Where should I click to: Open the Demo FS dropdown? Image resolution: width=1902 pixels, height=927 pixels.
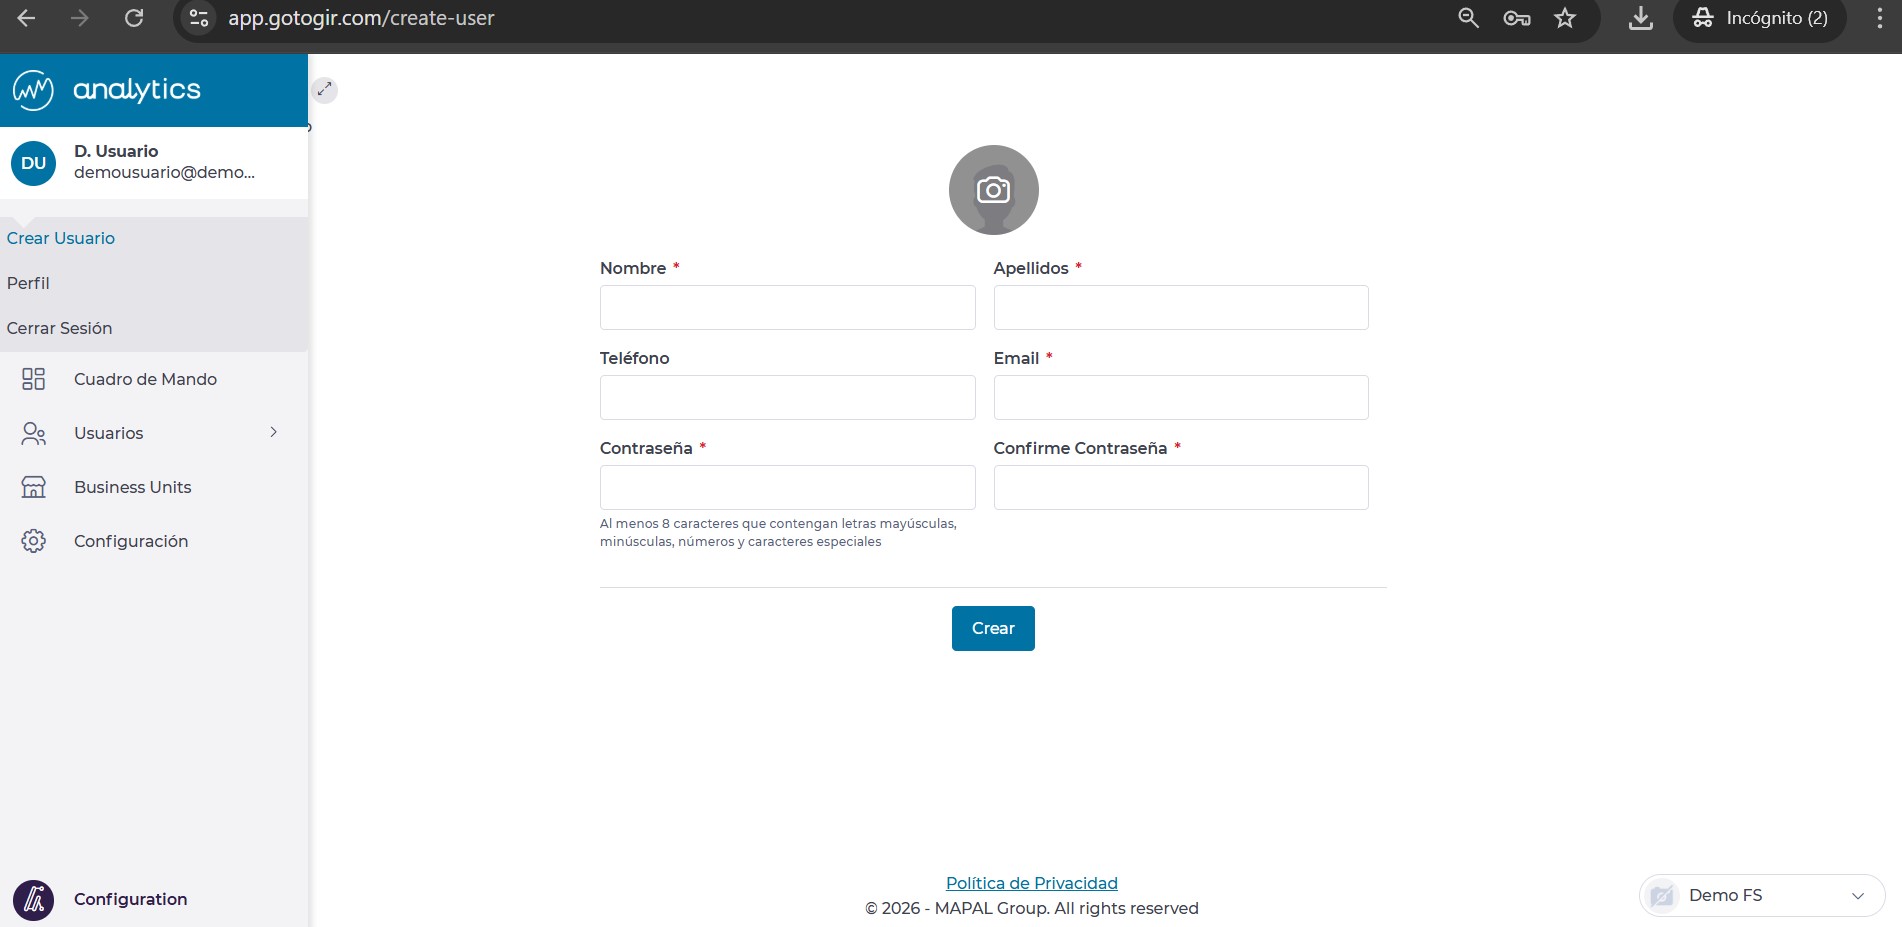(x=1761, y=895)
